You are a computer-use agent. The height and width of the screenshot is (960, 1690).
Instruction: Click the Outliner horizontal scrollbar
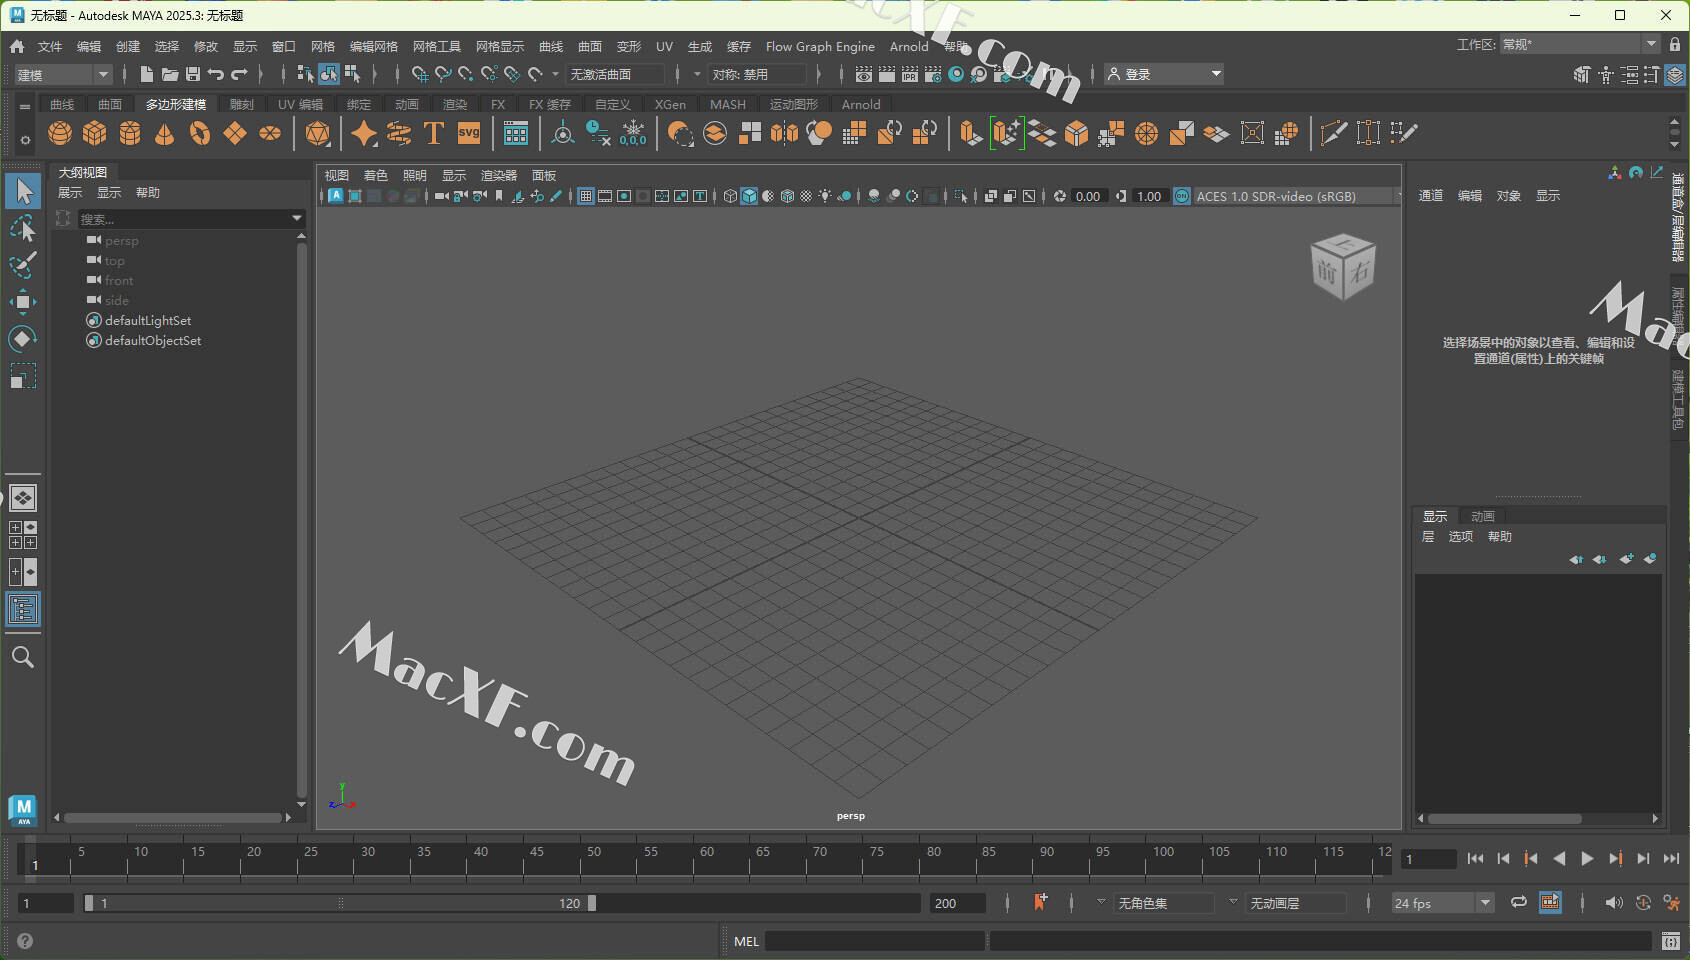(173, 817)
